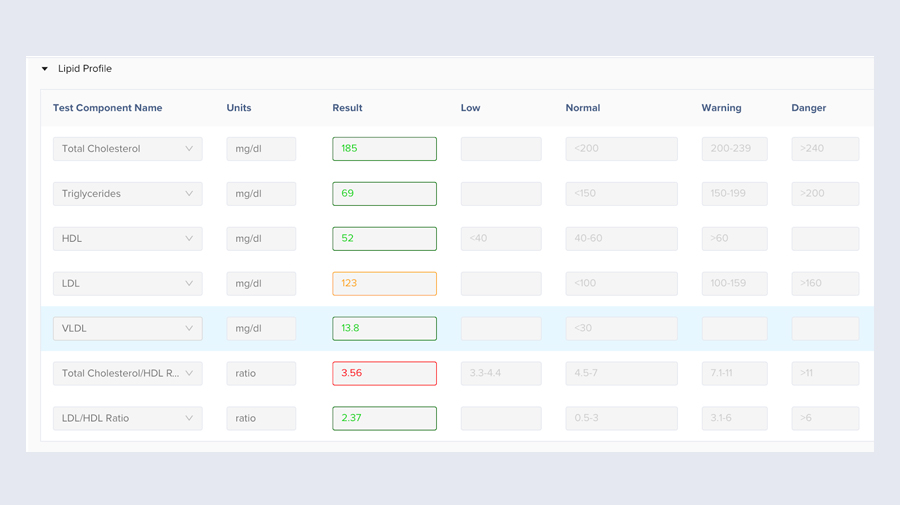This screenshot has width=900, height=505.
Task: Click the Normal field showing <30
Action: coord(622,328)
